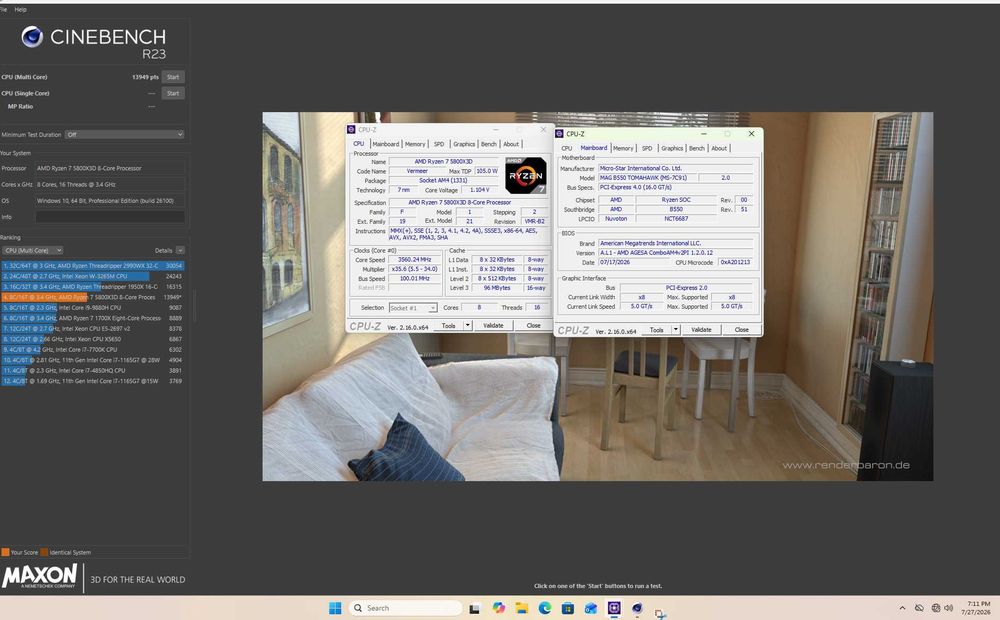
Task: Open the About tab in the right CPU-Z window
Action: pyautogui.click(x=719, y=148)
